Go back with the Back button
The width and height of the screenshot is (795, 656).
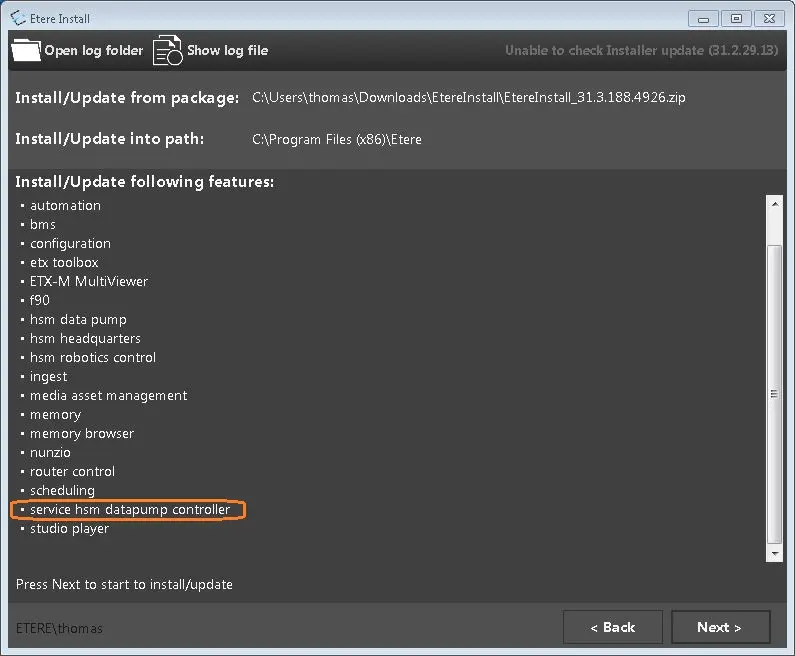pos(612,627)
